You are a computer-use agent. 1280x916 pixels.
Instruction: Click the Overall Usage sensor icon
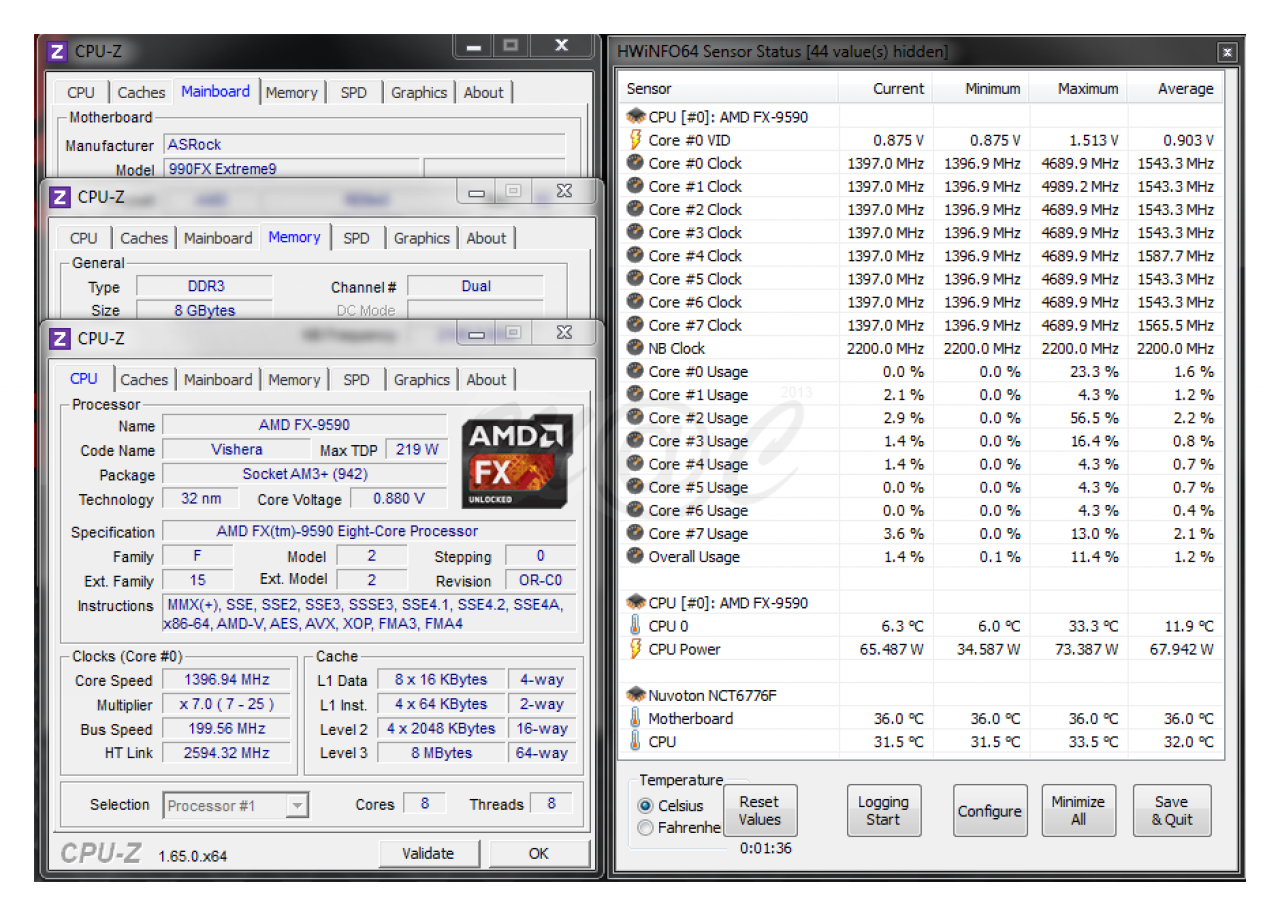635,556
